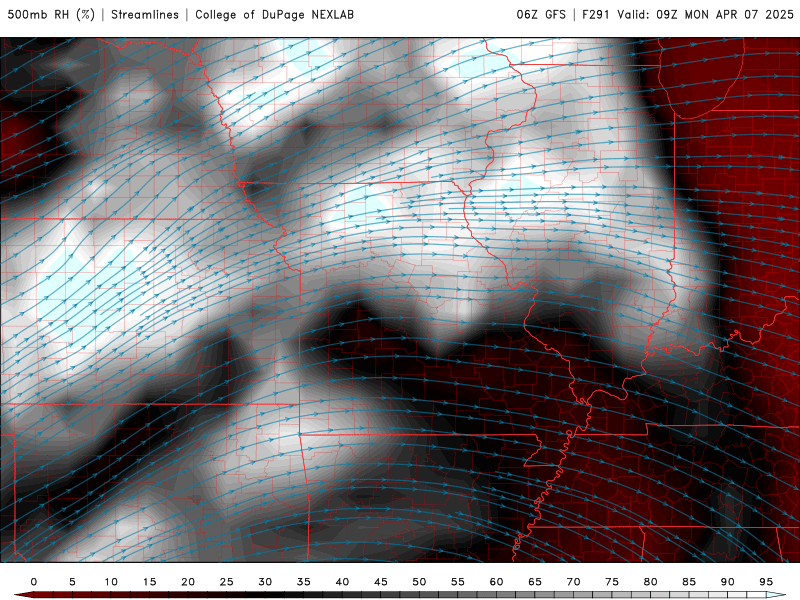Pick the "30" legend value
Screen dimensions: 800x600
pos(265,582)
